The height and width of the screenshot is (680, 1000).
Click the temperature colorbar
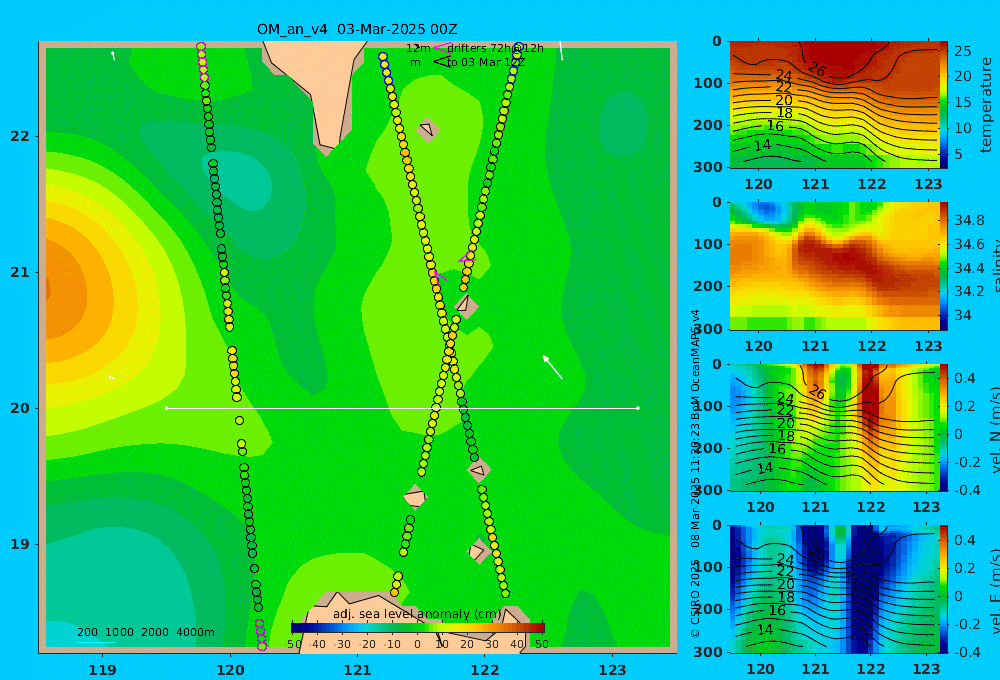[x=944, y=105]
